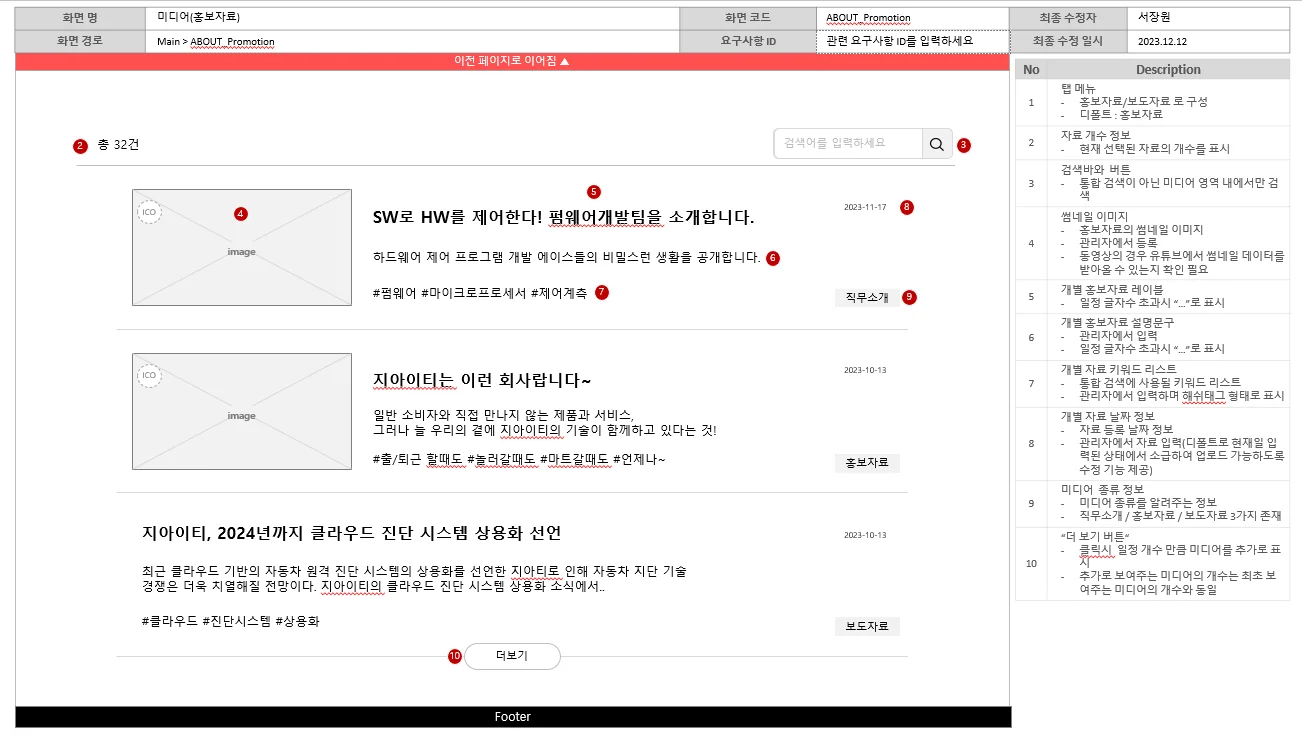This screenshot has height=736, width=1302.
Task: Click the 미디어(홍보자료) screen name cell
Action: tap(413, 18)
